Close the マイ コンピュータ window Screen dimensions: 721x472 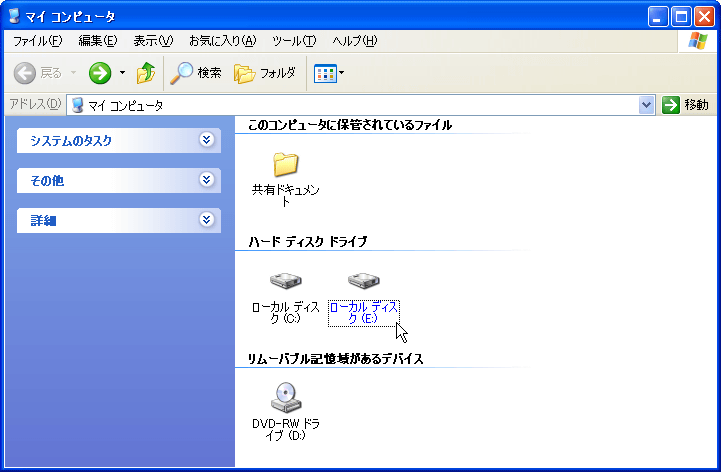point(704,17)
